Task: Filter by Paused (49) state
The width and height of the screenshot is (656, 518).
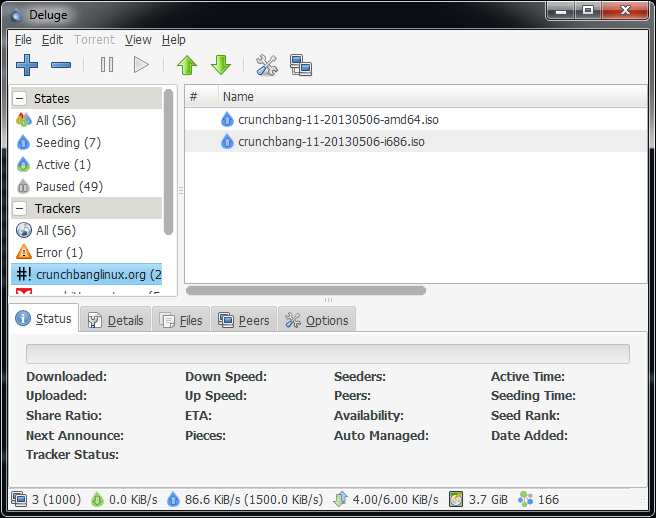Action: (86, 186)
